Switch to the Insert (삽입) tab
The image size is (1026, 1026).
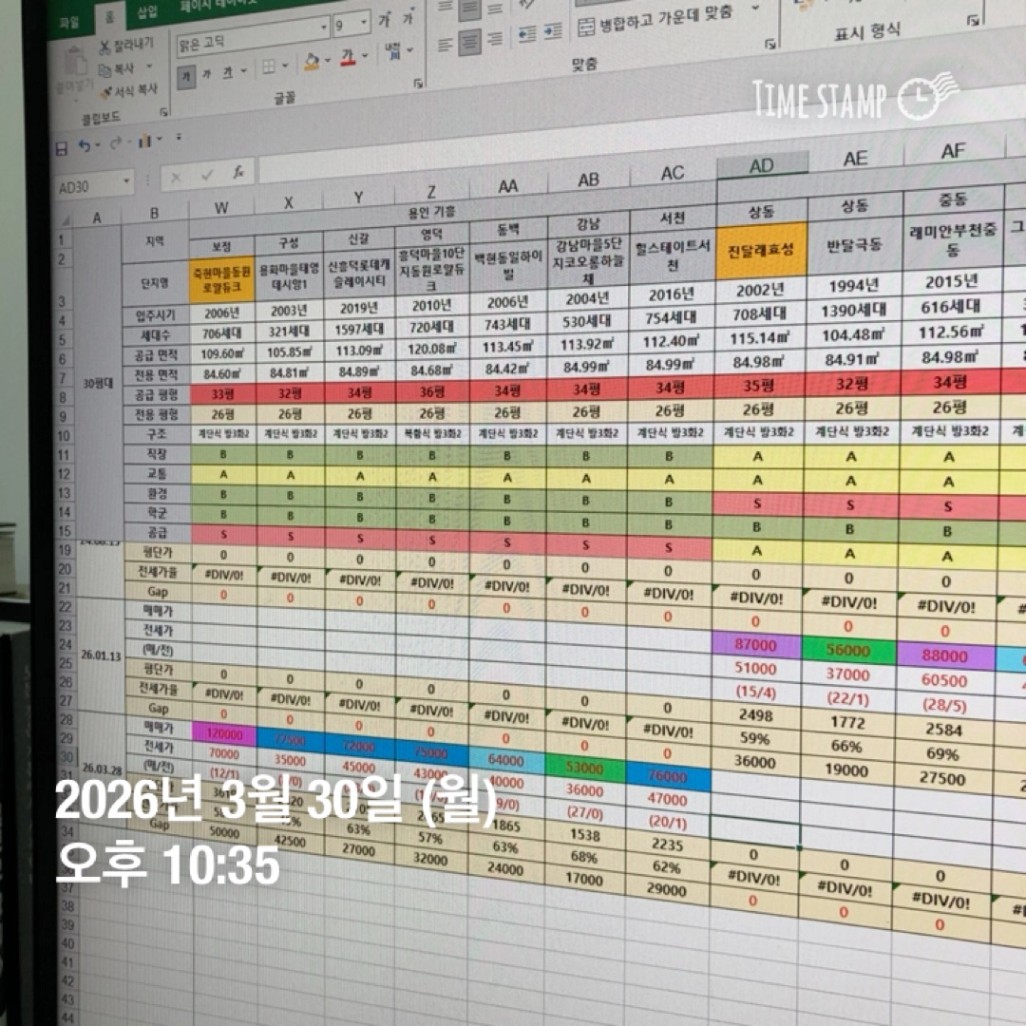pos(148,11)
